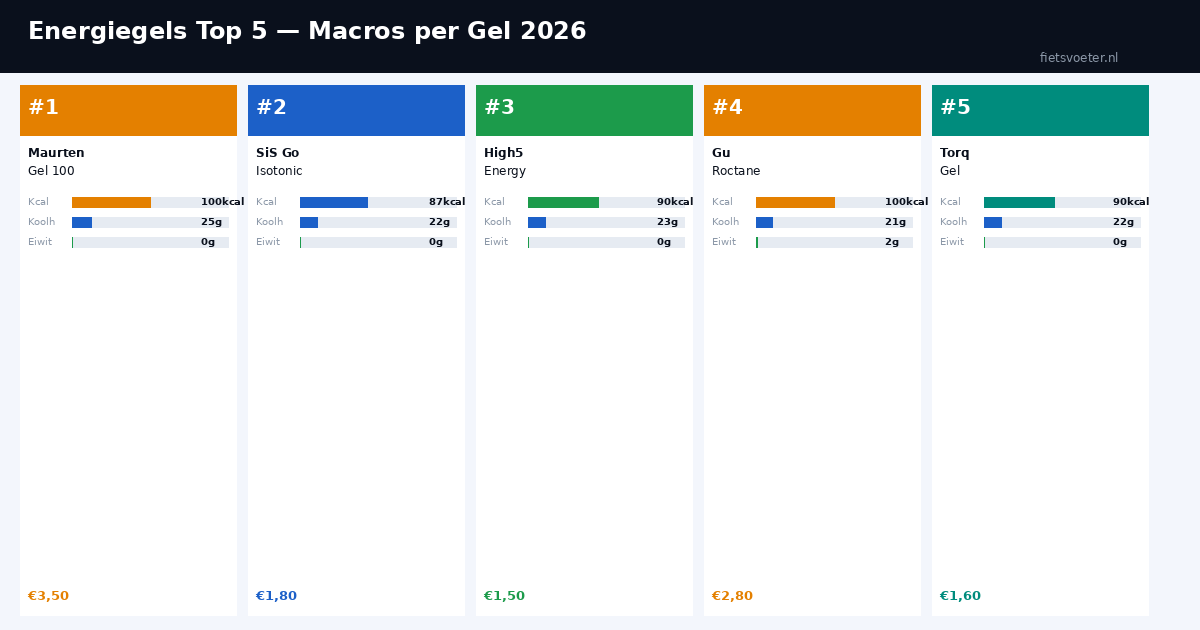Click the 22g value in Torq card
The height and width of the screenshot is (630, 1200).
pos(1123,222)
